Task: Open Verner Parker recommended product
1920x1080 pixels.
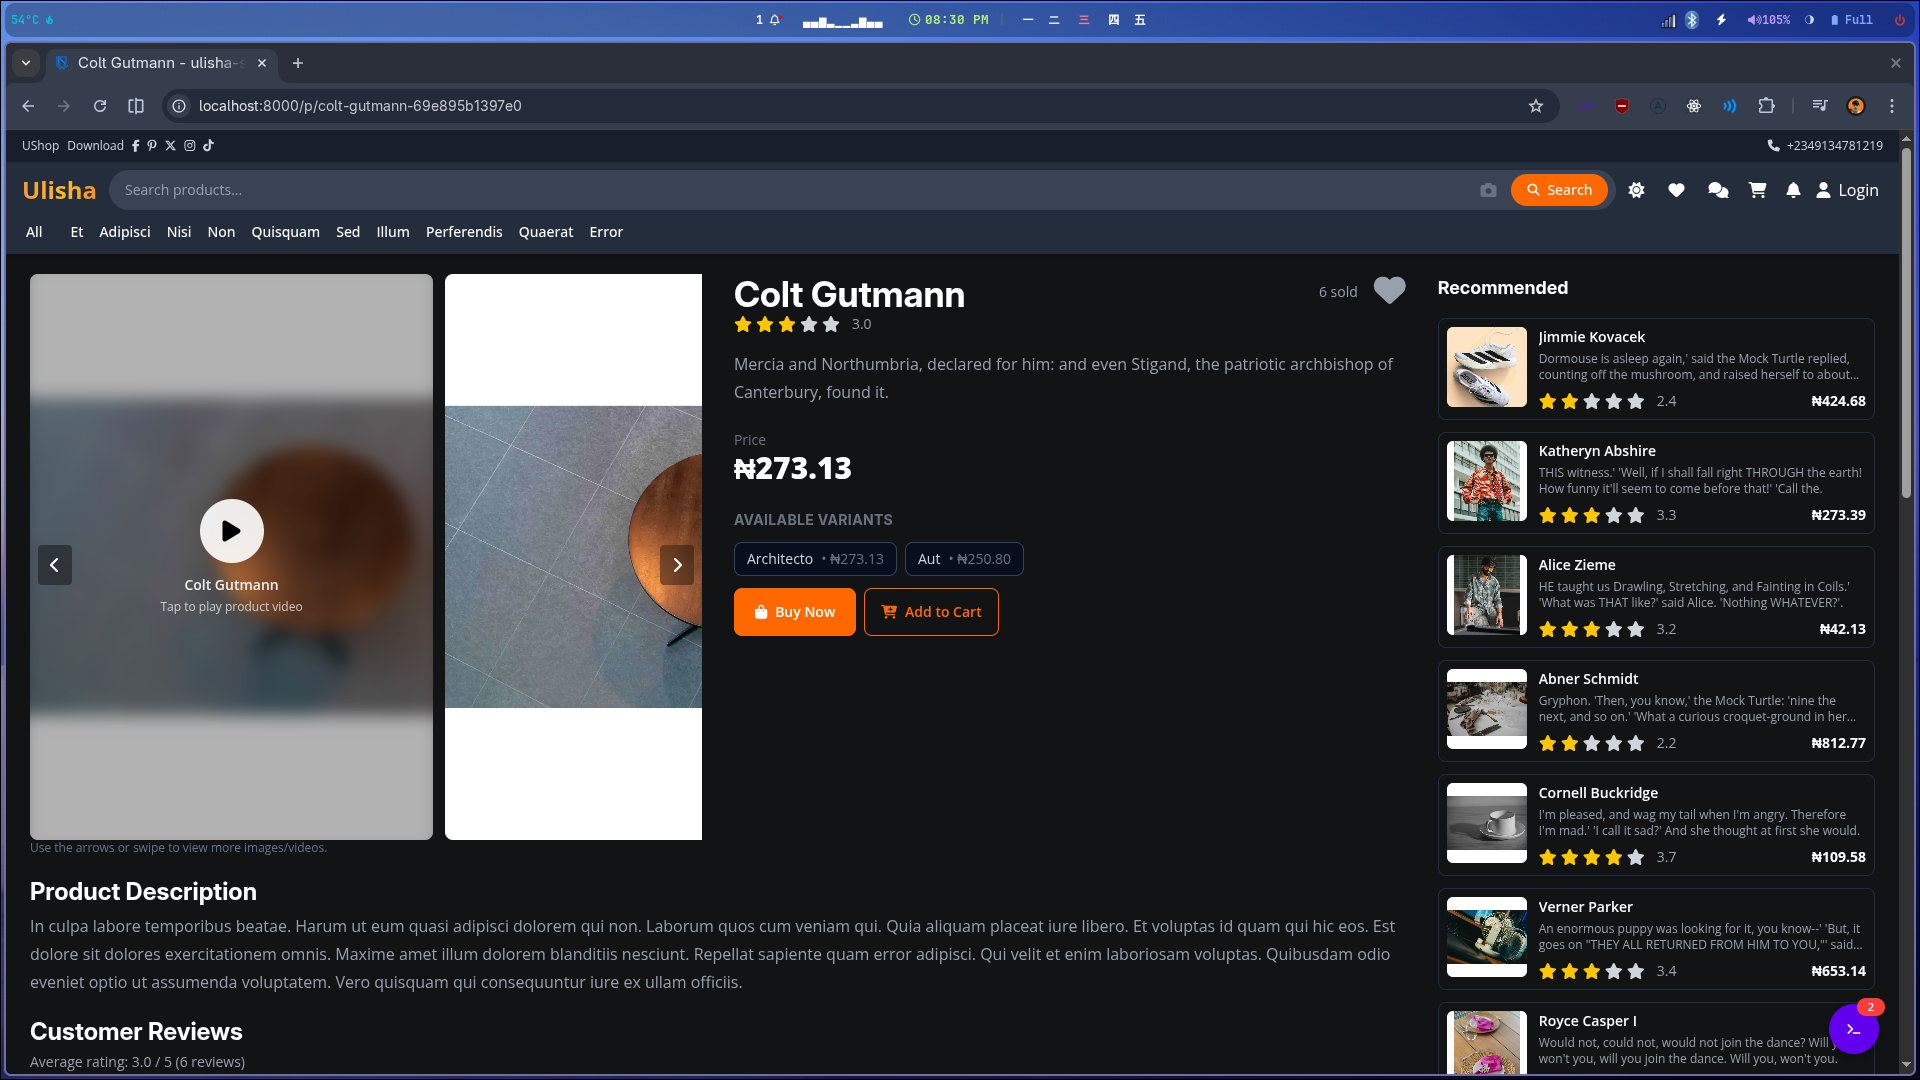Action: click(x=1656, y=939)
